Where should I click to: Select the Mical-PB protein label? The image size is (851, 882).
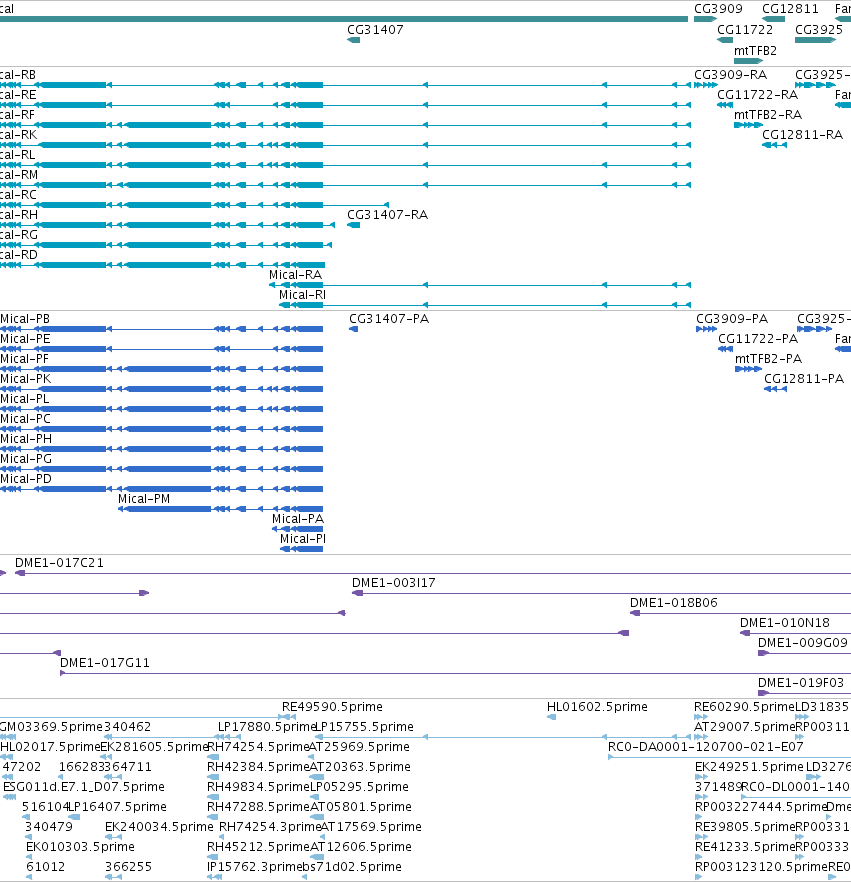point(25,319)
